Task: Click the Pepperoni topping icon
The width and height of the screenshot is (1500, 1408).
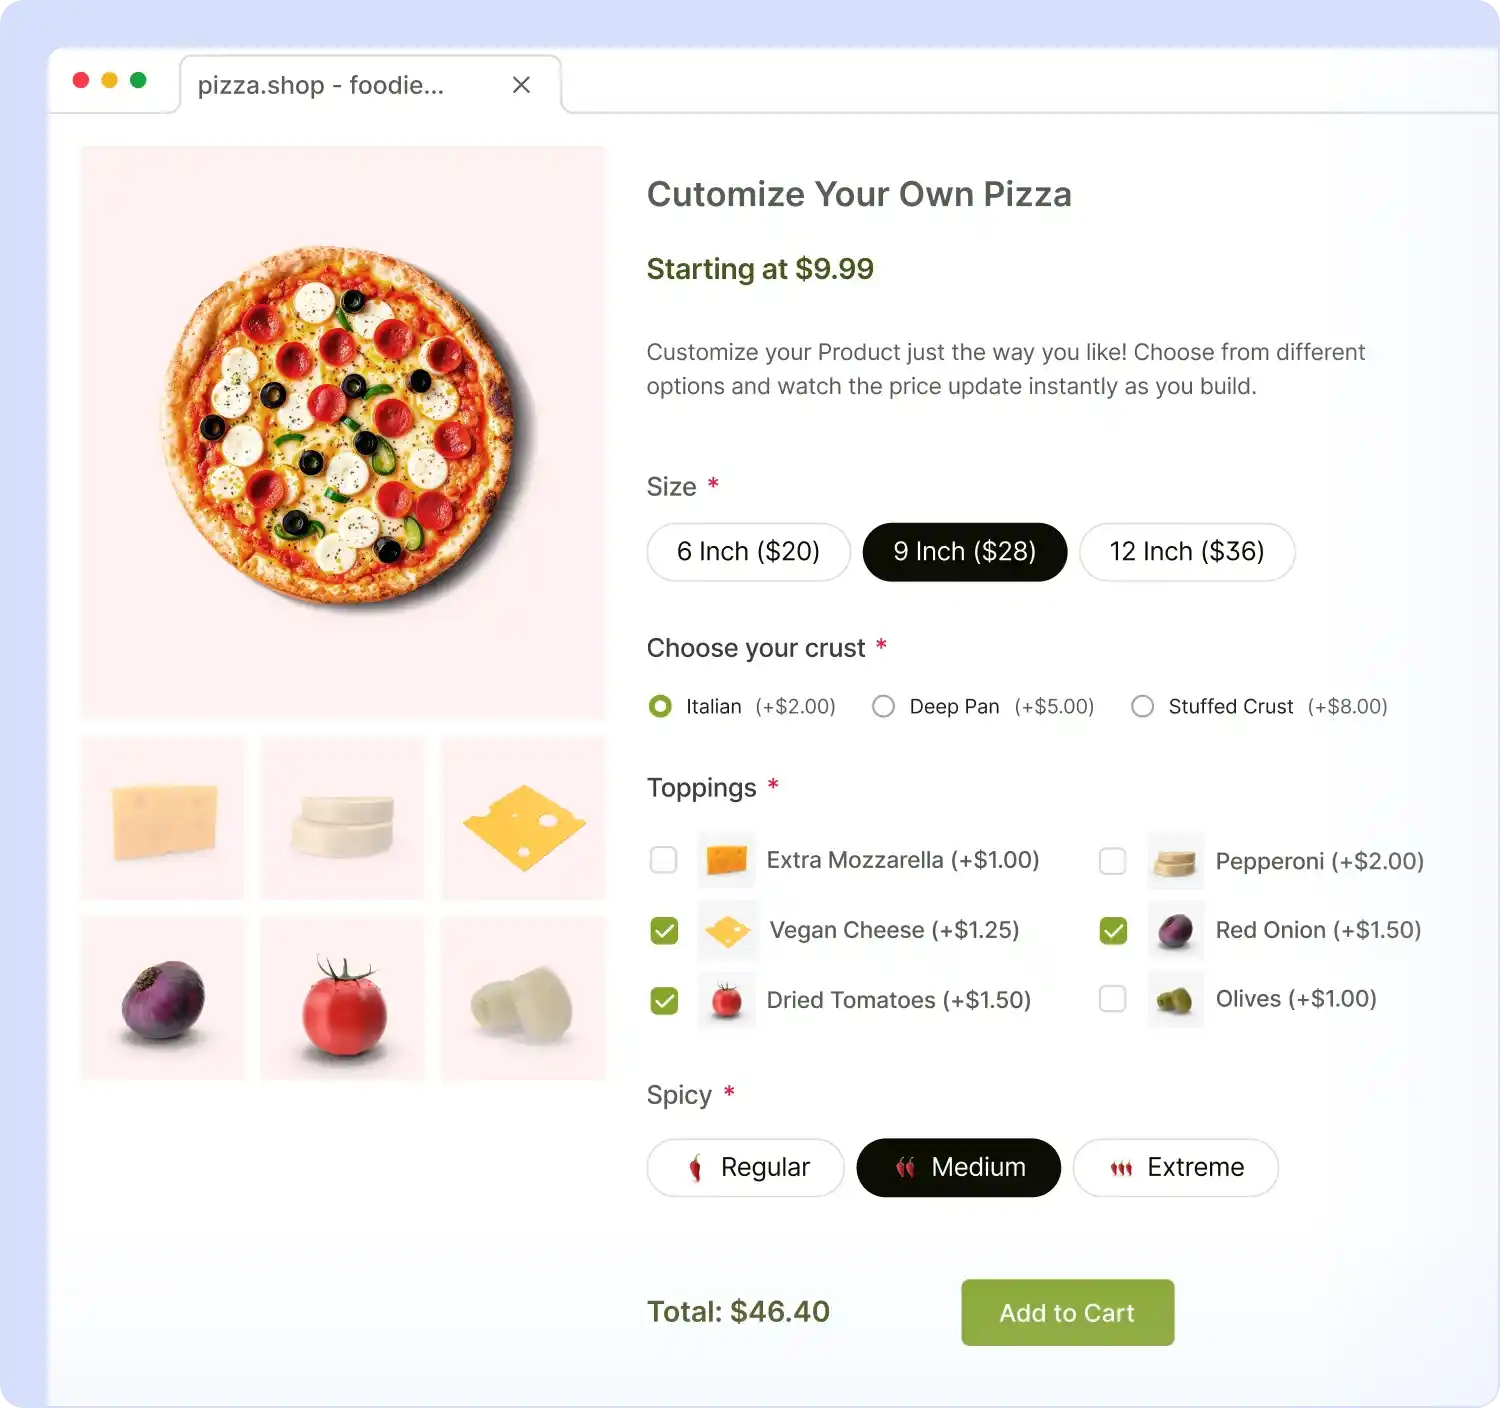Action: point(1176,860)
